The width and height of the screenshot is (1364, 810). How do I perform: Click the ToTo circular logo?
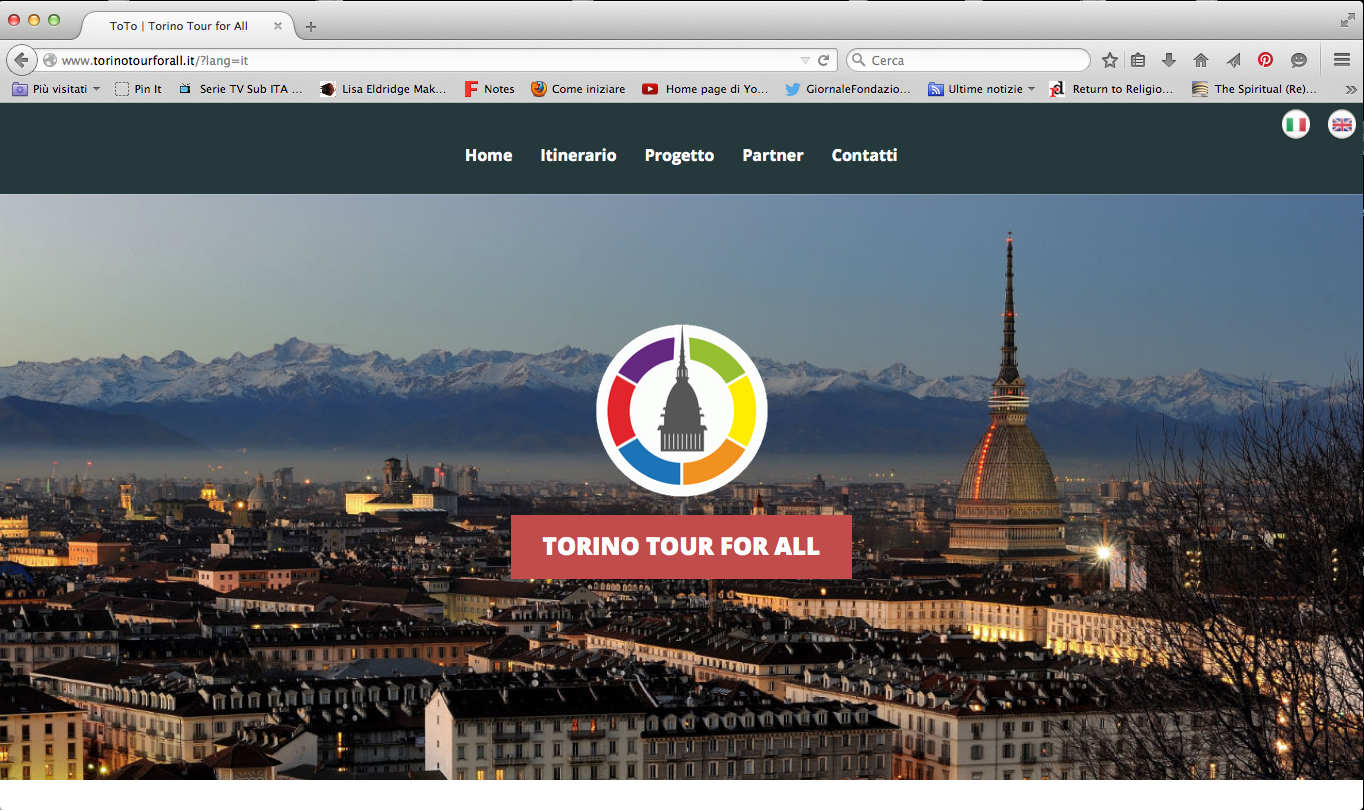(682, 410)
